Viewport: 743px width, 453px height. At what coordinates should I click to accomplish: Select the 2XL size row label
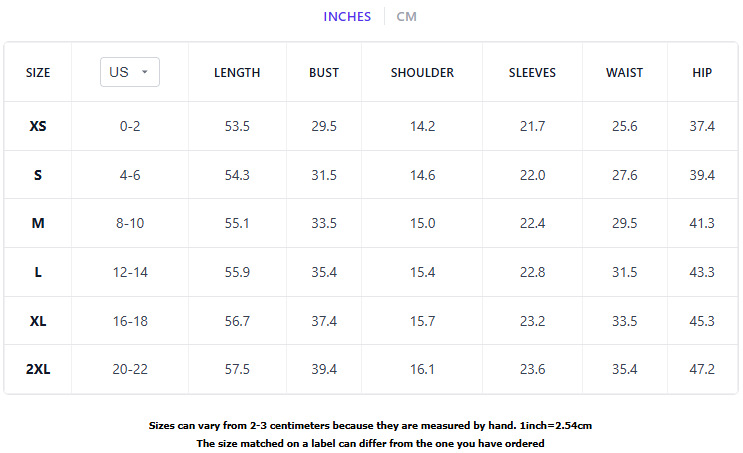38,369
